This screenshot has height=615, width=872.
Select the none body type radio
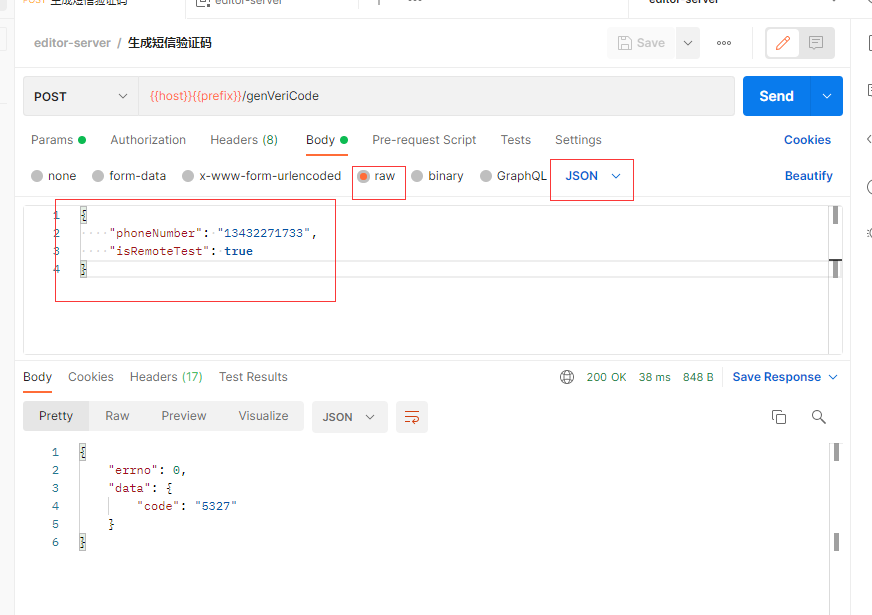click(x=37, y=176)
